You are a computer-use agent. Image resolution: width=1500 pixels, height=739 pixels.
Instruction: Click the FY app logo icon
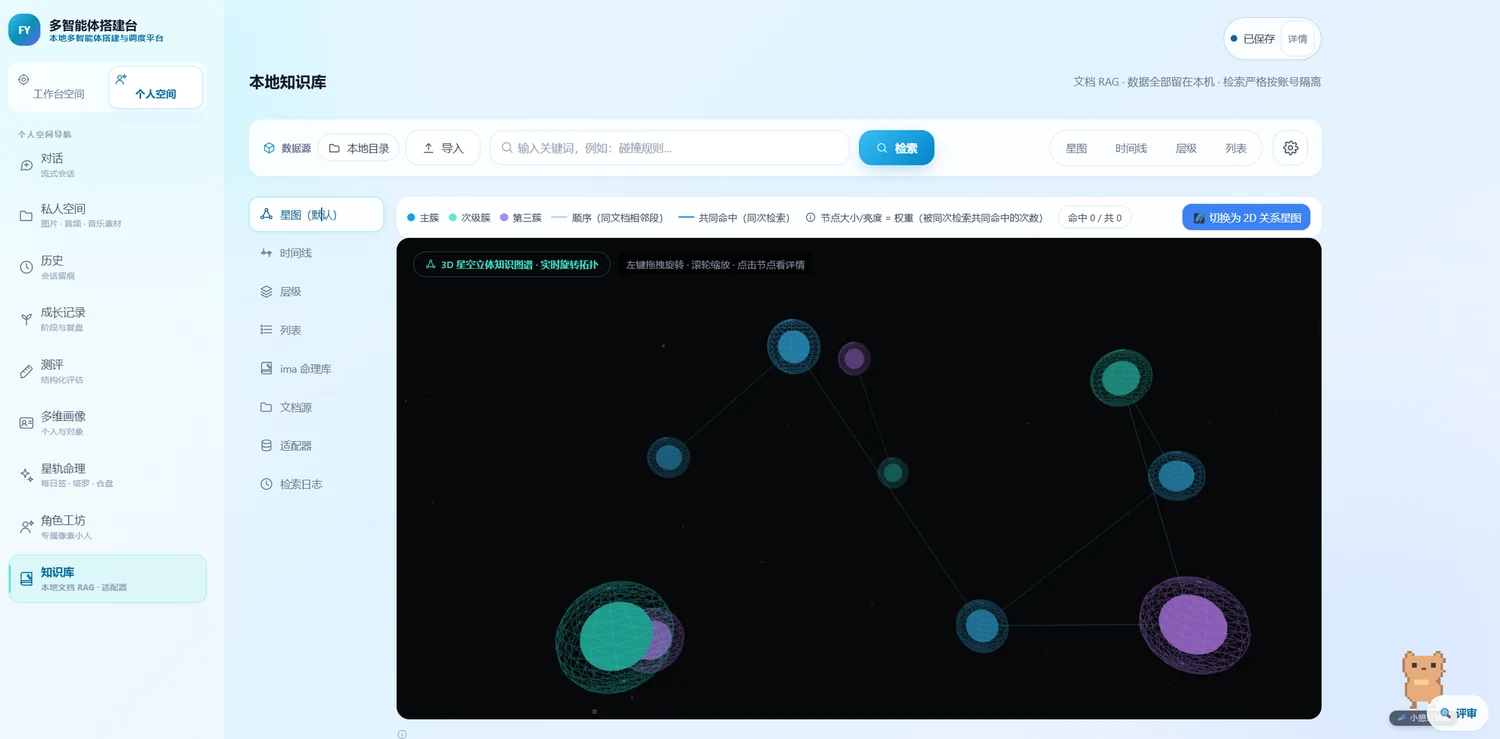coord(24,30)
